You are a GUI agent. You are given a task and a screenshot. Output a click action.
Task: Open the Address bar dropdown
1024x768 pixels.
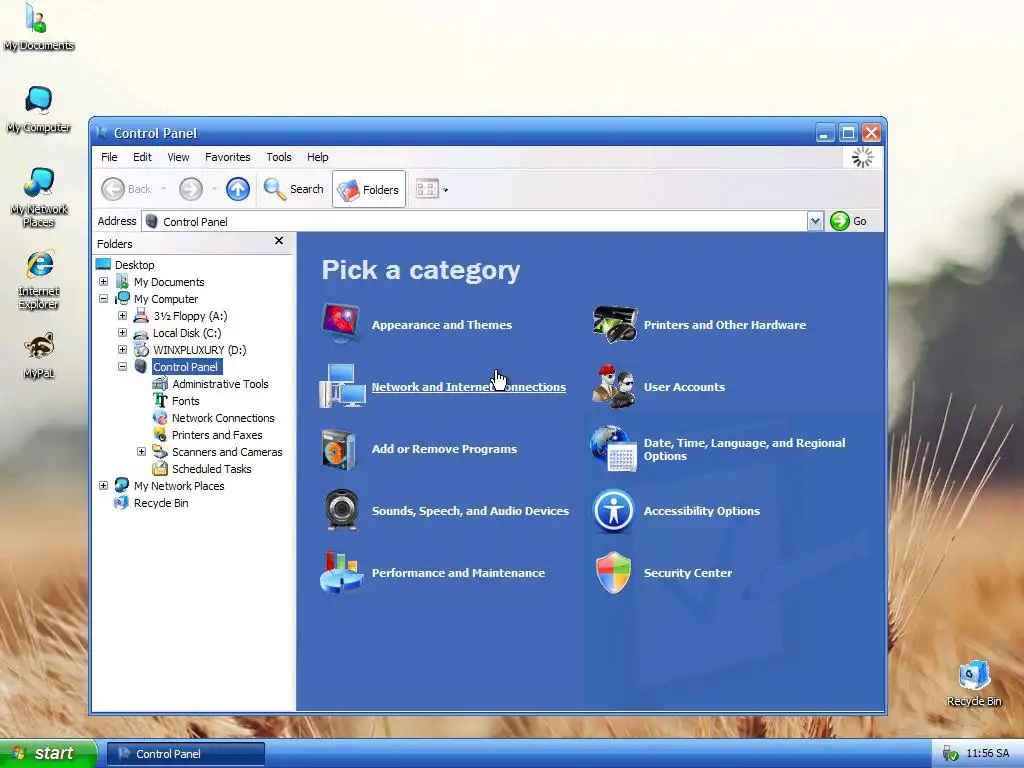pyautogui.click(x=815, y=221)
